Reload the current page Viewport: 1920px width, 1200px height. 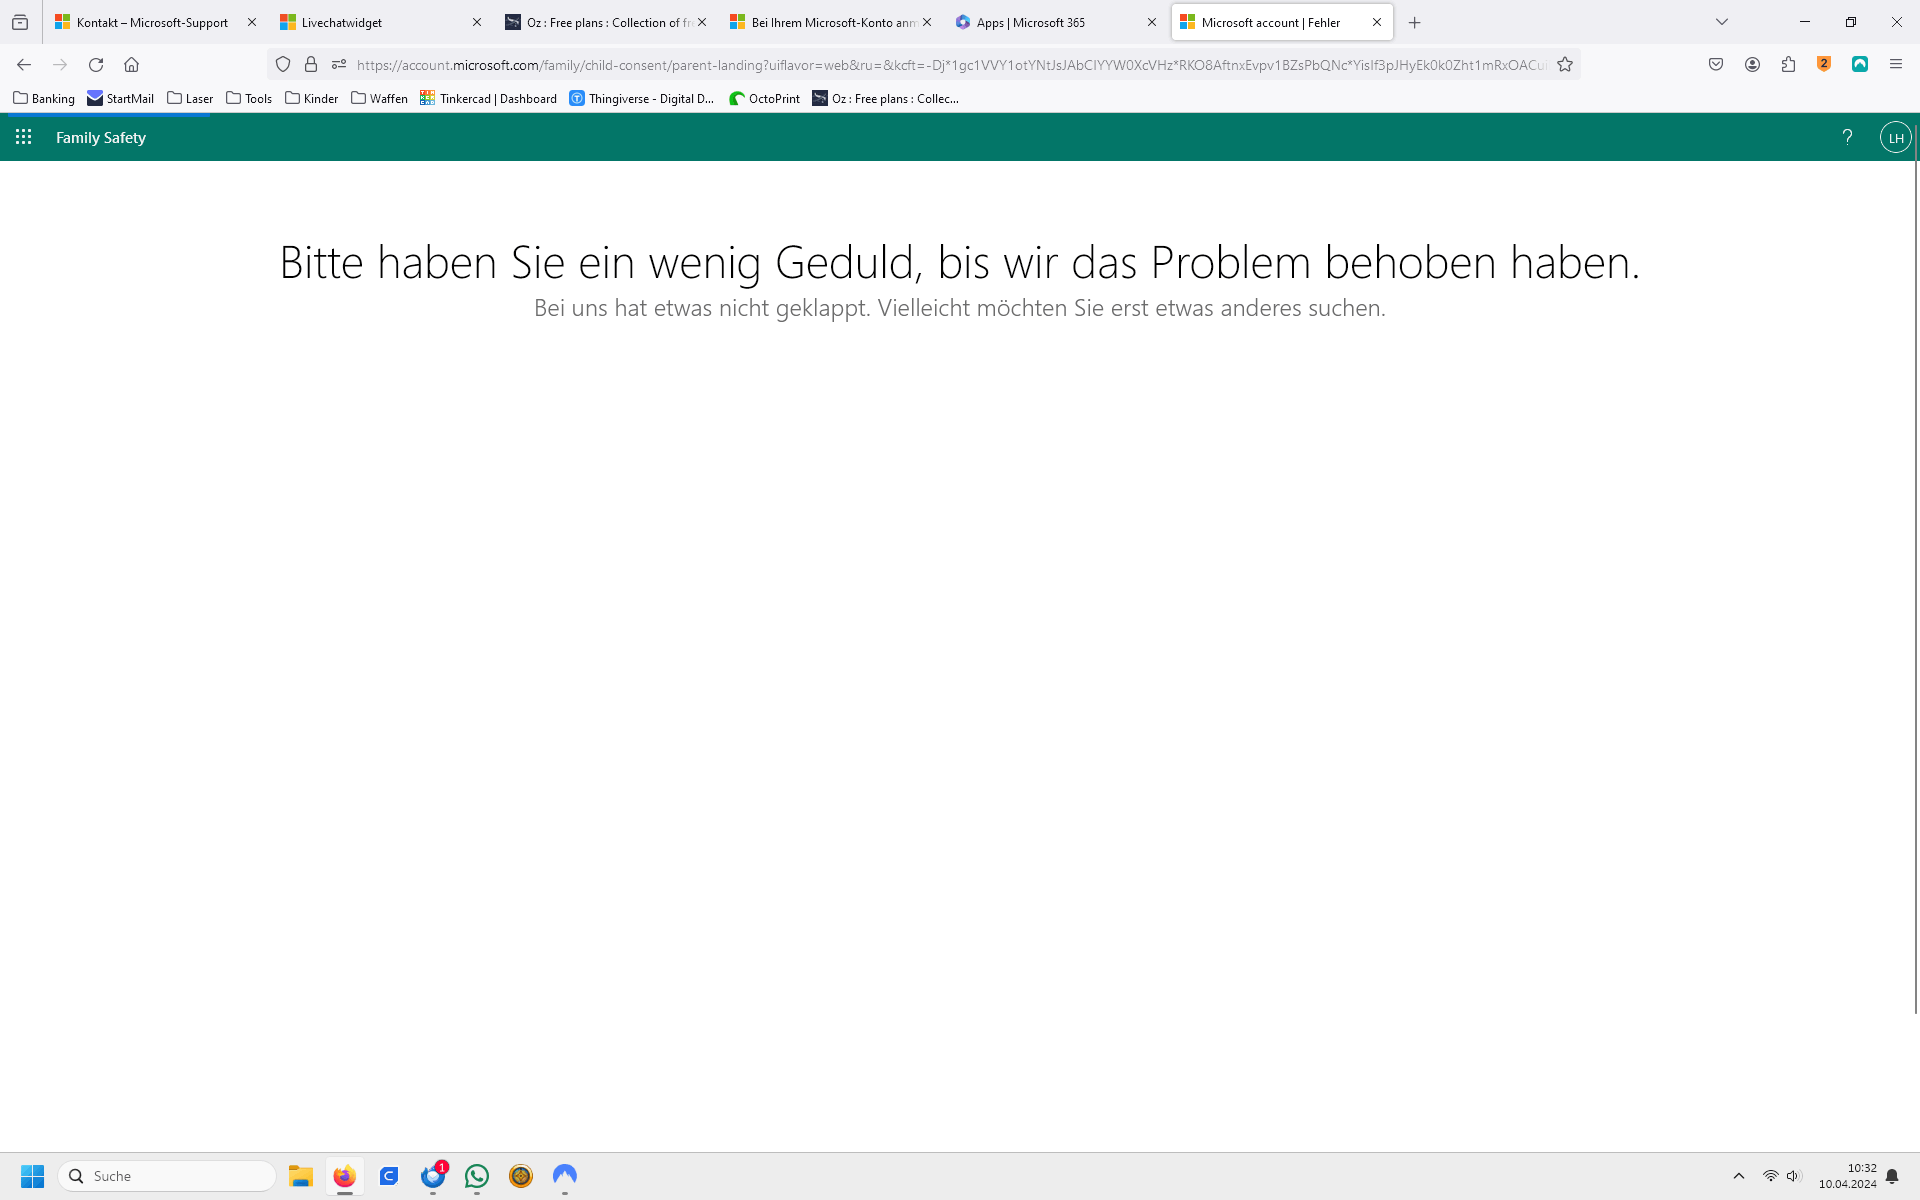[96, 65]
